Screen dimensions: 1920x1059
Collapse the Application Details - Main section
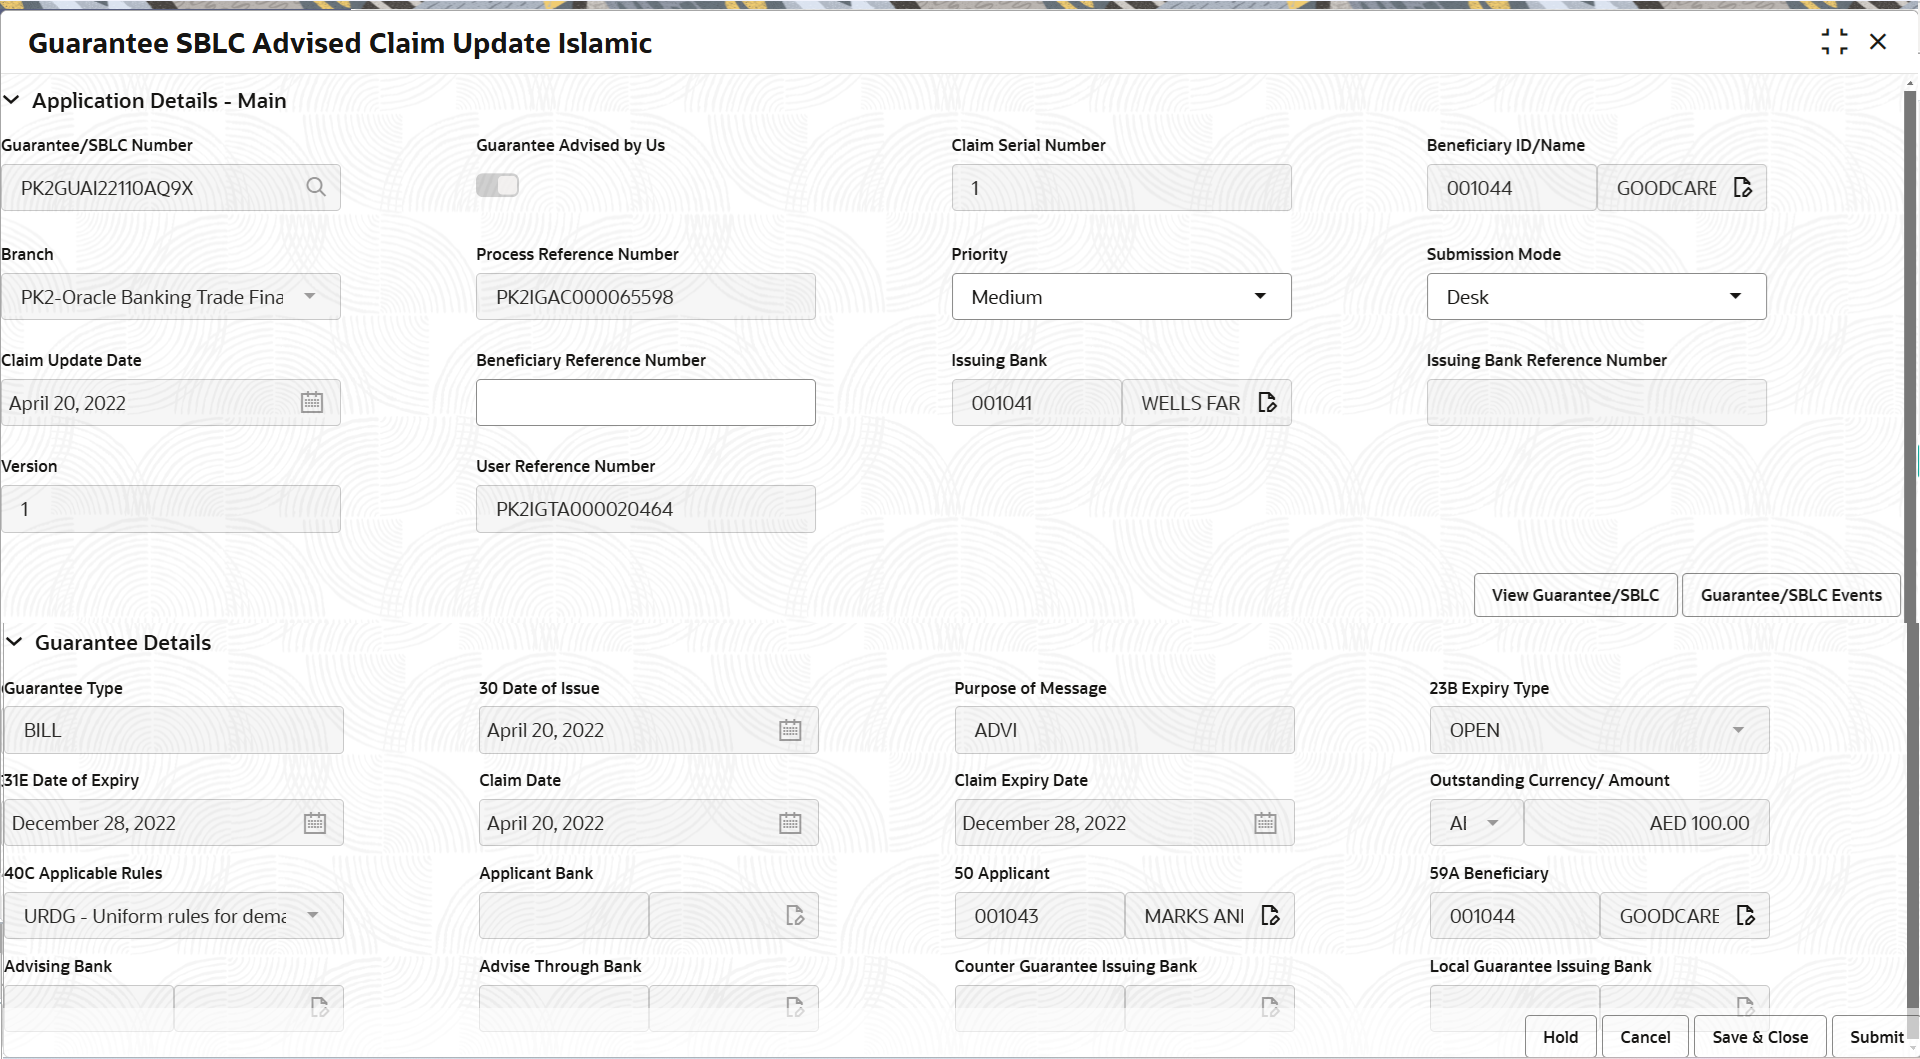coord(12,100)
